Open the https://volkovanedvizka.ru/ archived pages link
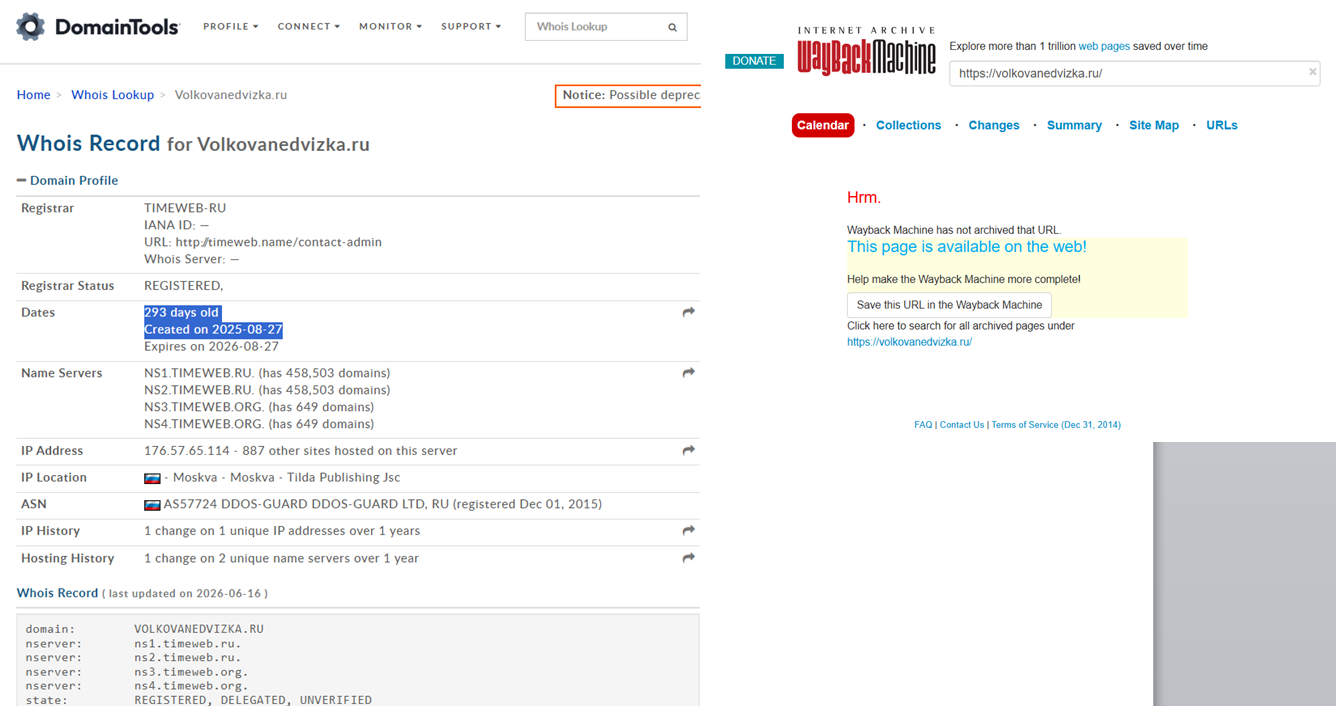1336x706 pixels. click(x=909, y=342)
